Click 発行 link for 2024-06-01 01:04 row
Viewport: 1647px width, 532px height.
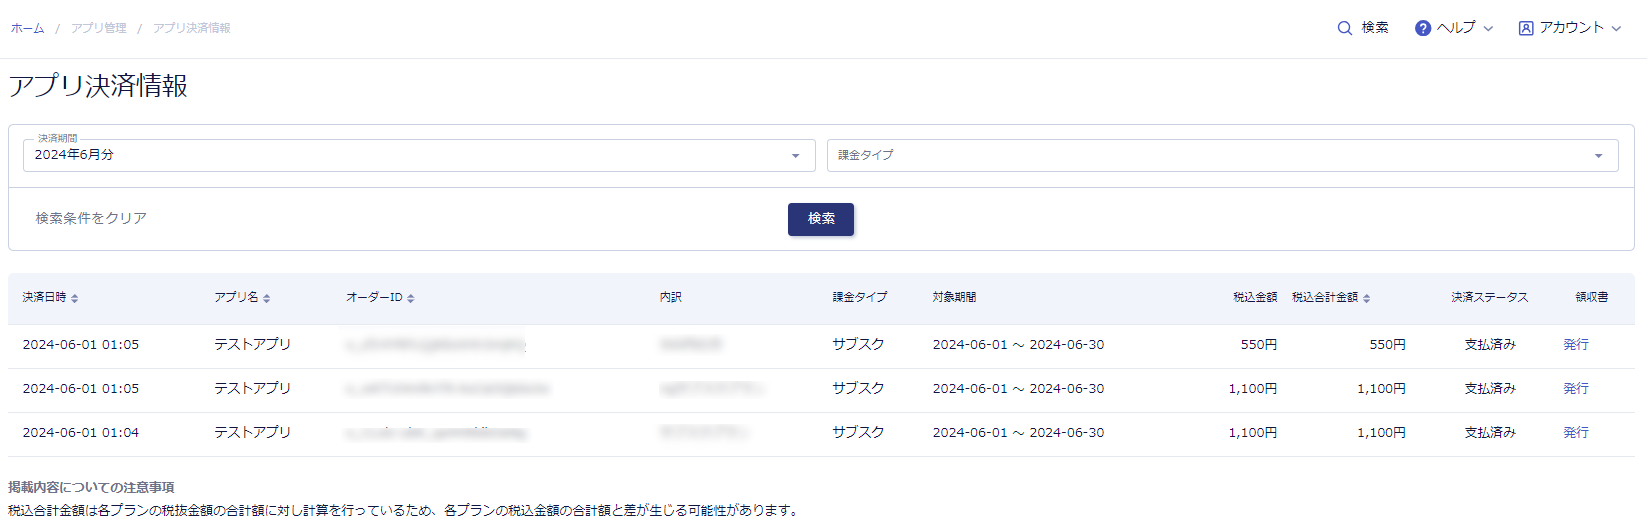[x=1576, y=432]
